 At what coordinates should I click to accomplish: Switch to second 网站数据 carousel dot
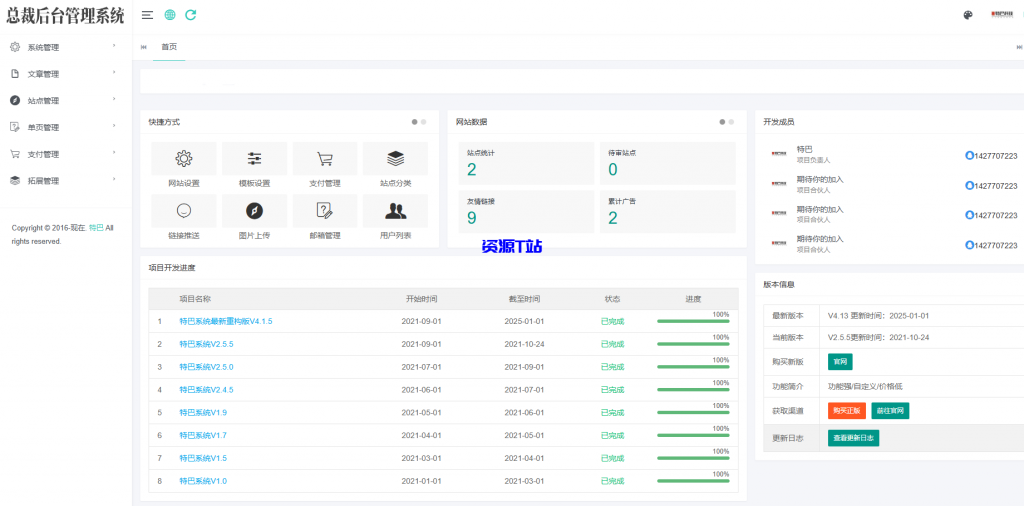click(731, 122)
